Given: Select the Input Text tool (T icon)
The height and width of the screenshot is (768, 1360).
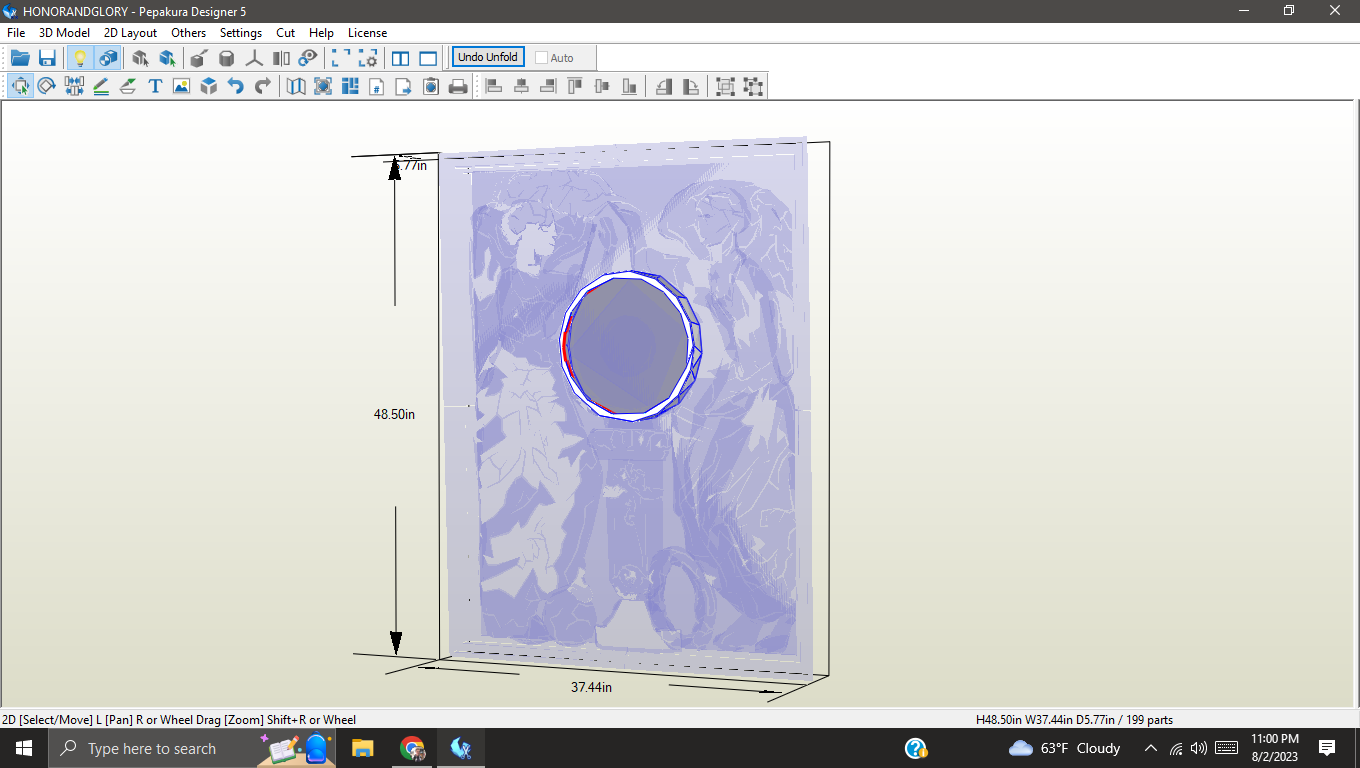Looking at the screenshot, I should [155, 86].
